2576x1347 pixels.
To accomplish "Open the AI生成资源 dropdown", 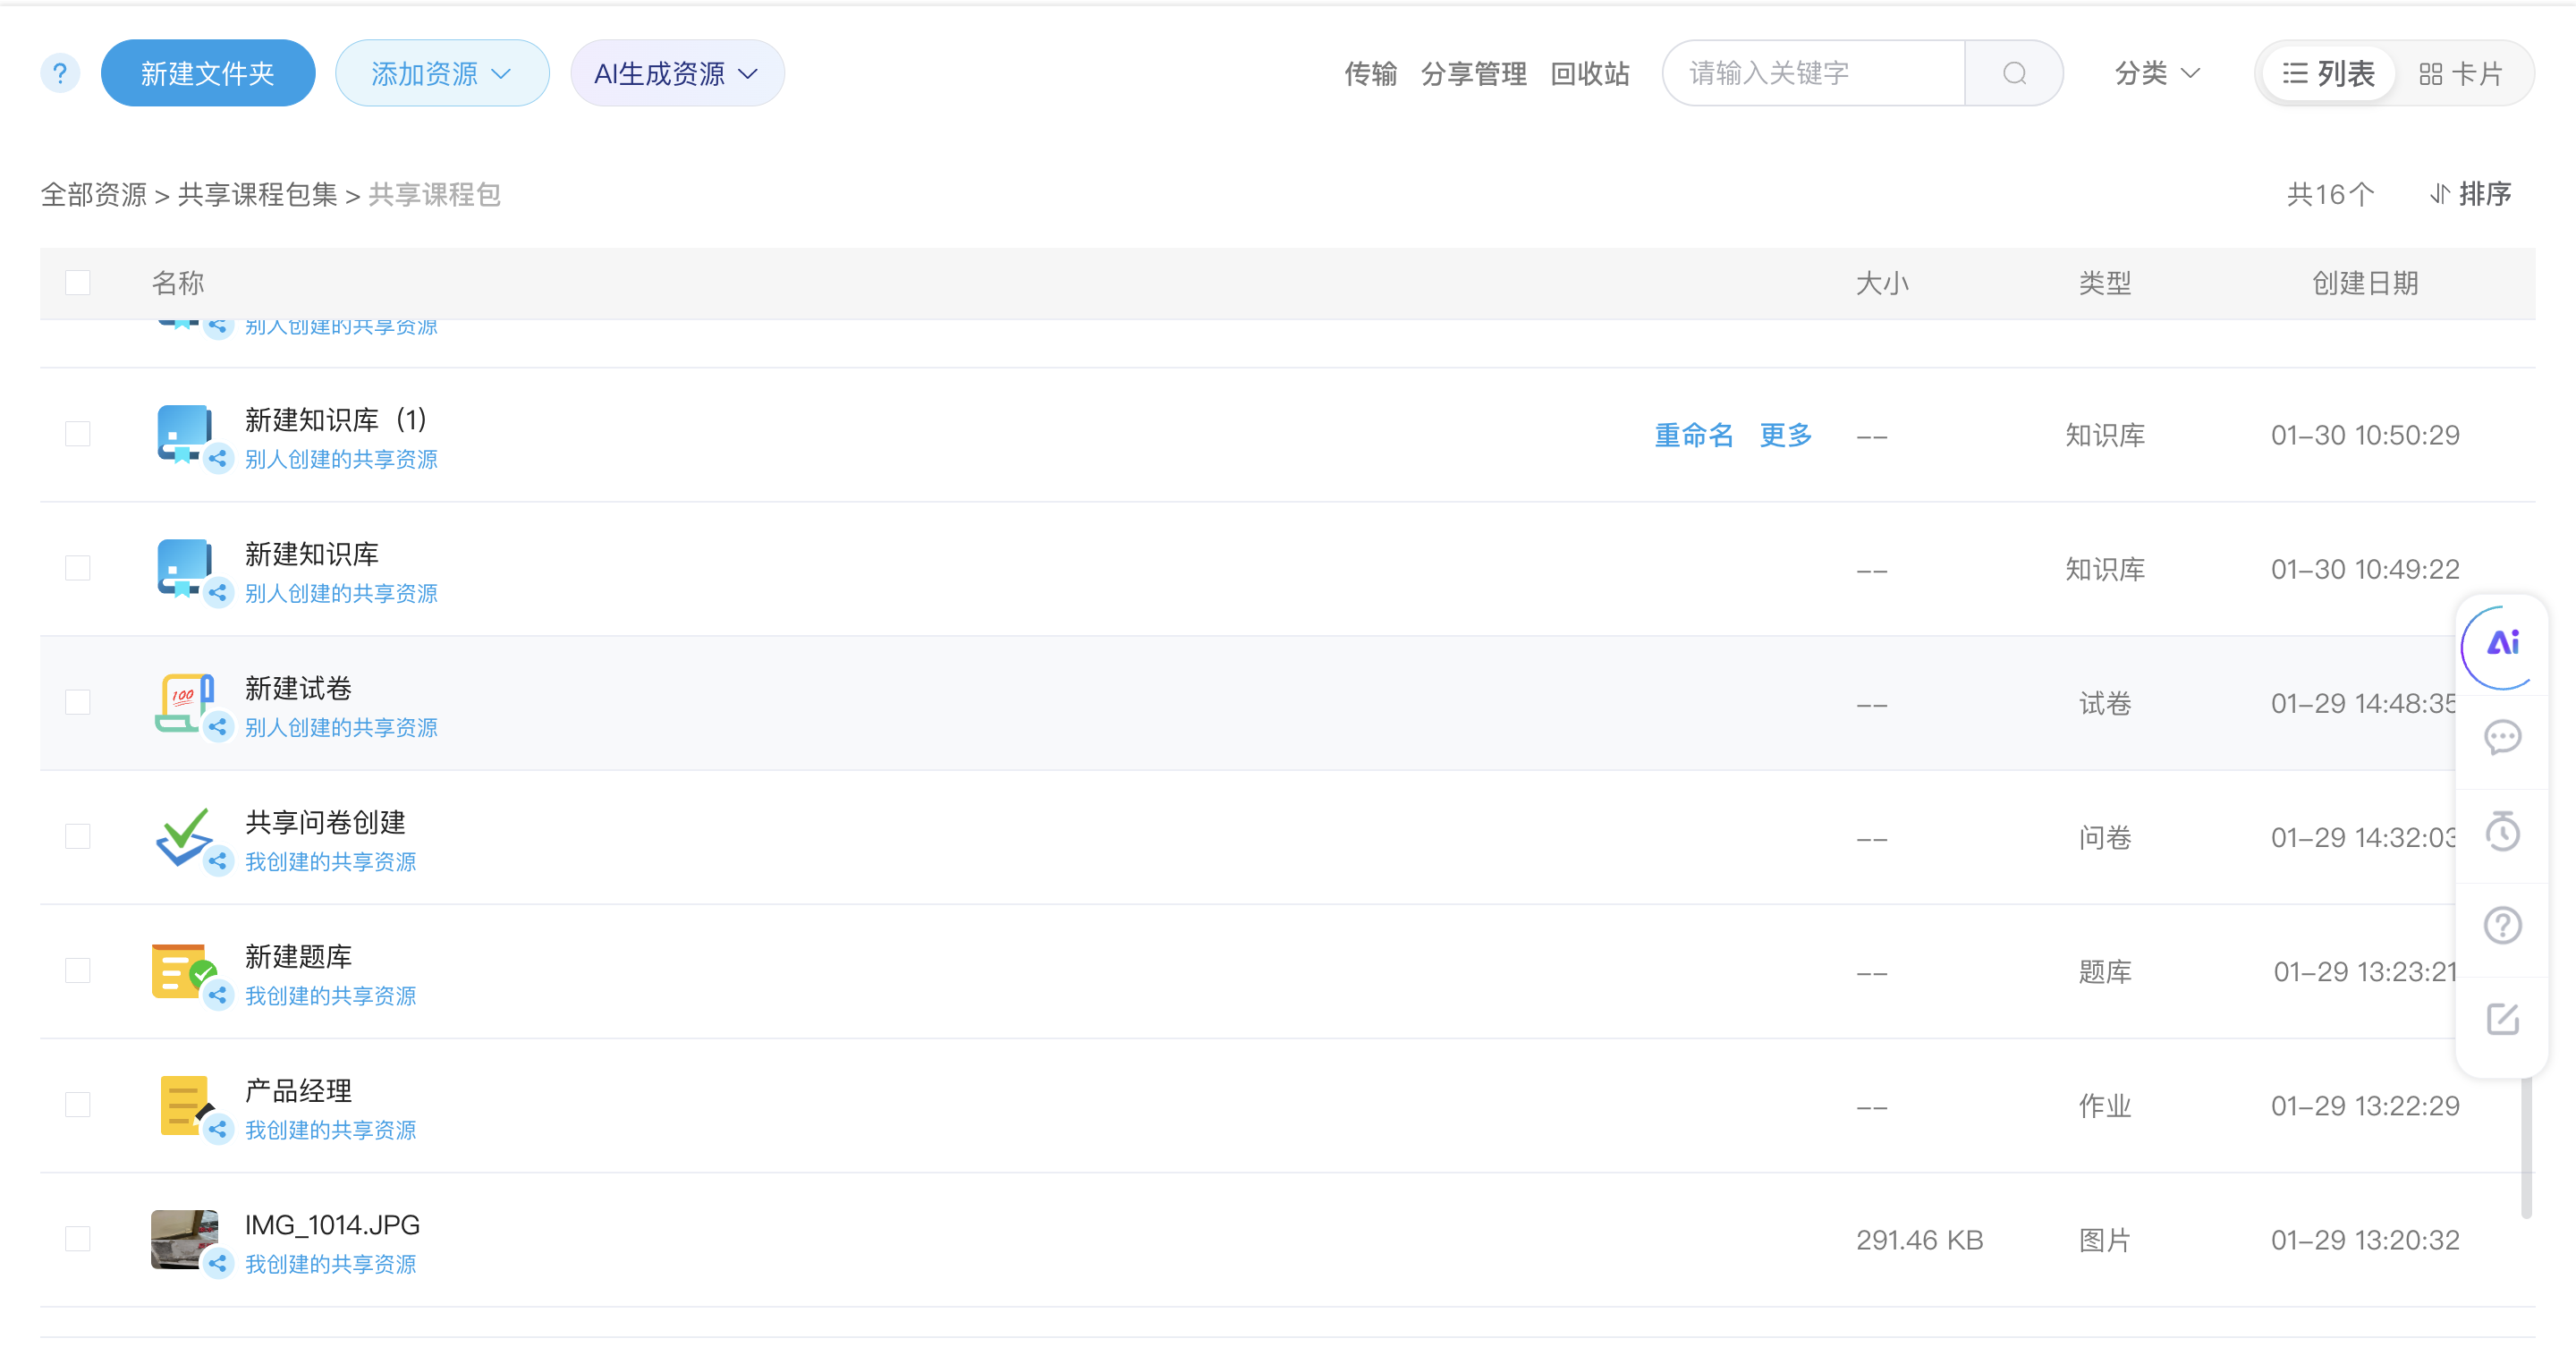I will (676, 72).
